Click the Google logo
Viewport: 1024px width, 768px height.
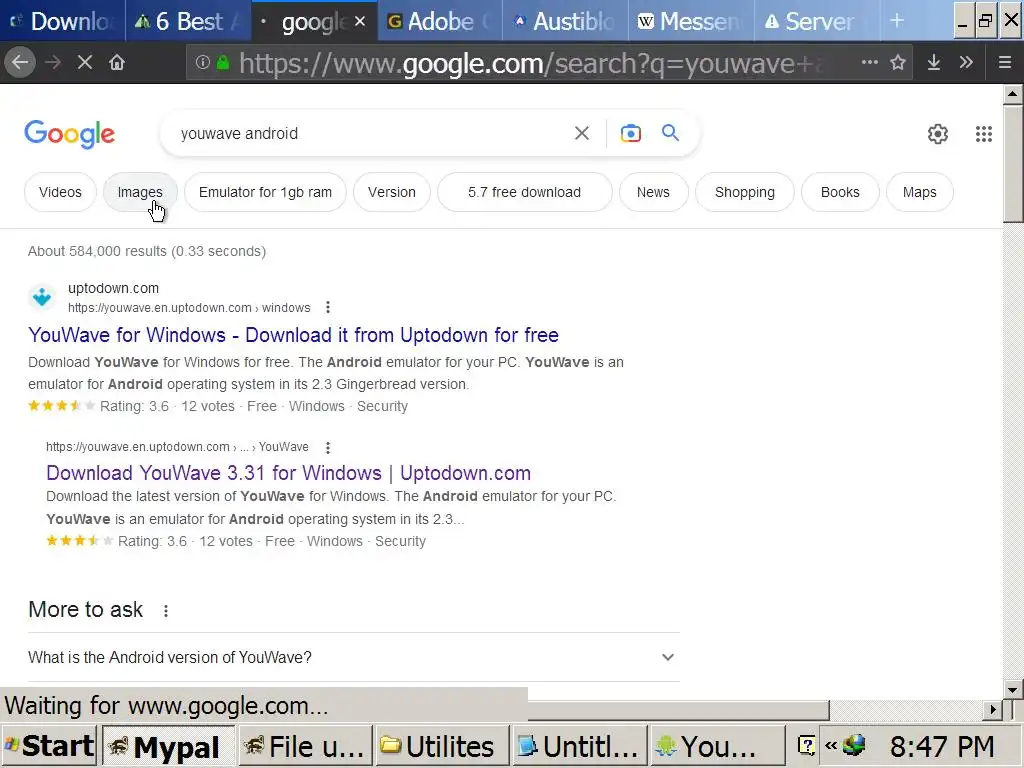tap(69, 134)
